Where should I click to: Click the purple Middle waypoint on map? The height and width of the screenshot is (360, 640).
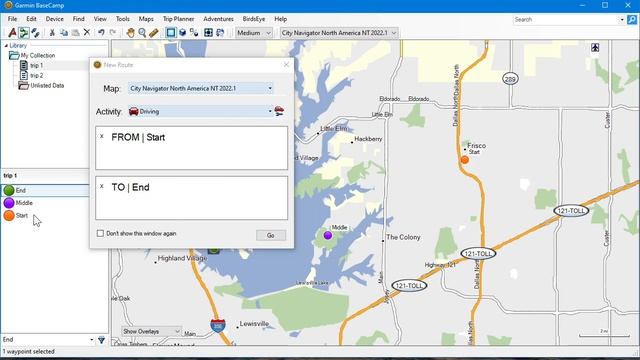coord(327,235)
